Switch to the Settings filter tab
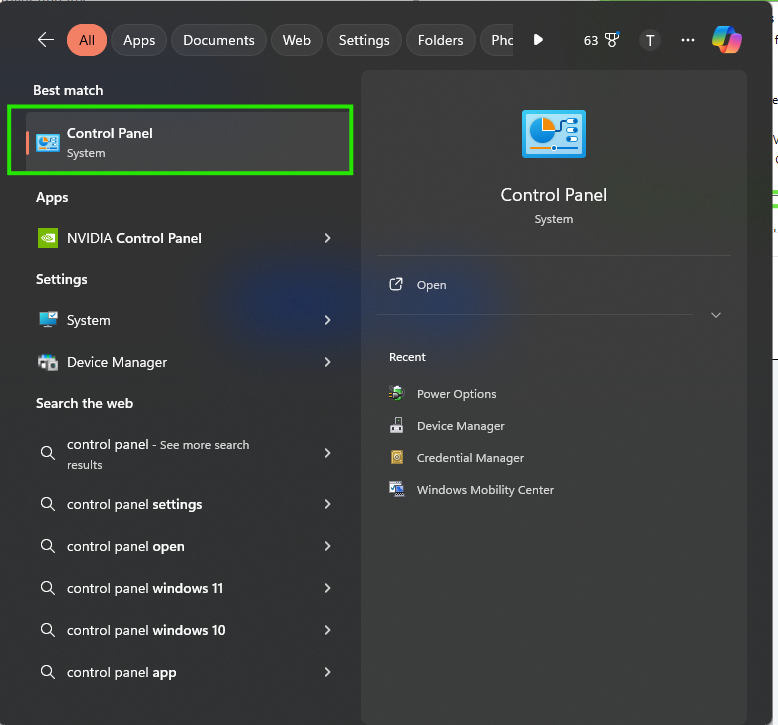The width and height of the screenshot is (778, 725). click(364, 40)
